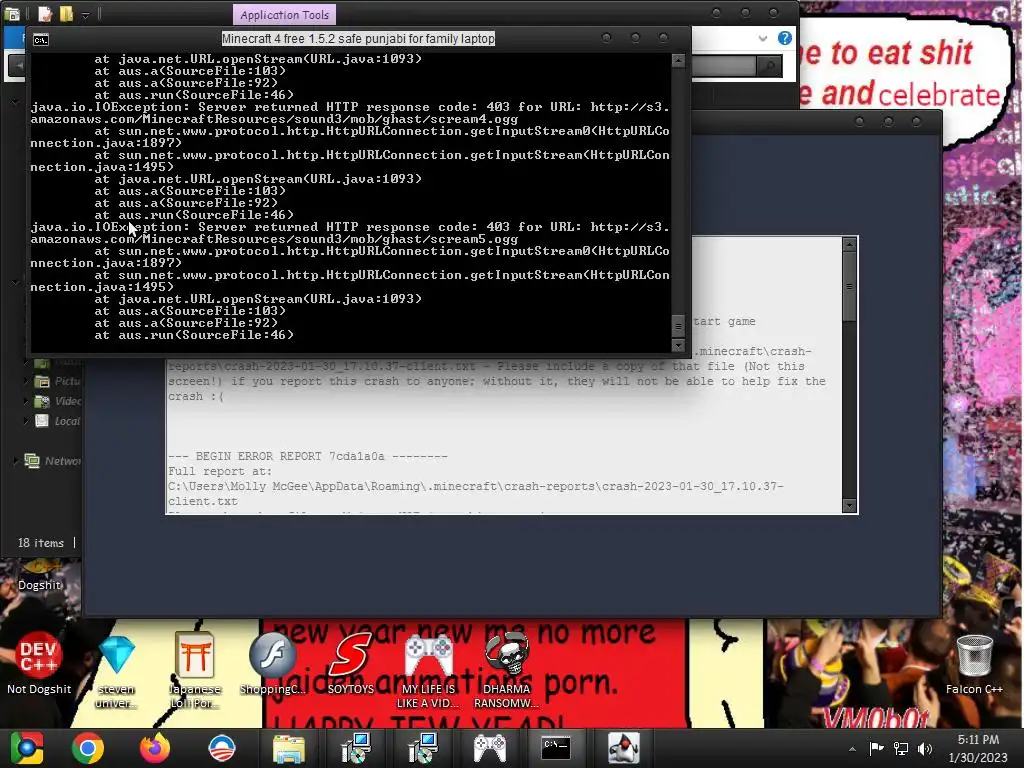The width and height of the screenshot is (1024, 768).
Task: Click console scrollbar down arrow
Action: (x=678, y=345)
